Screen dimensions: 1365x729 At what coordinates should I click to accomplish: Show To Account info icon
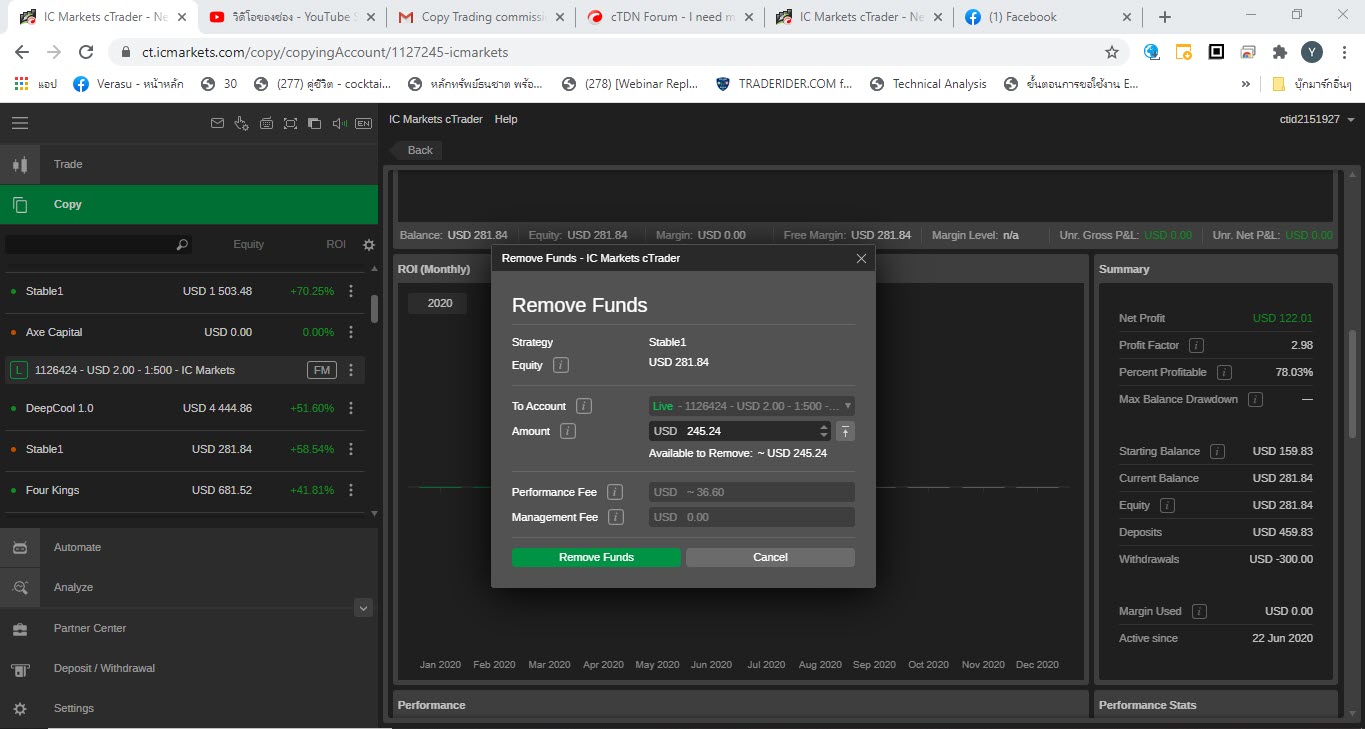[x=584, y=406]
